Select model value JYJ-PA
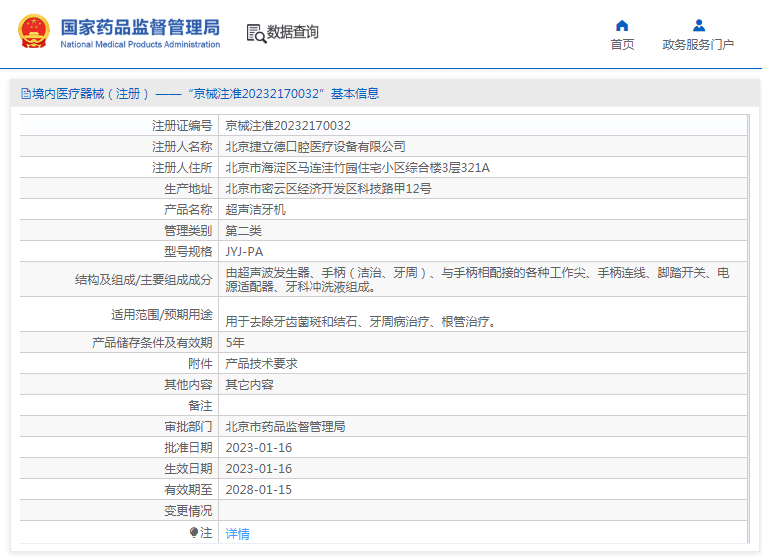Screen dimensions: 762x557 (x=244, y=252)
